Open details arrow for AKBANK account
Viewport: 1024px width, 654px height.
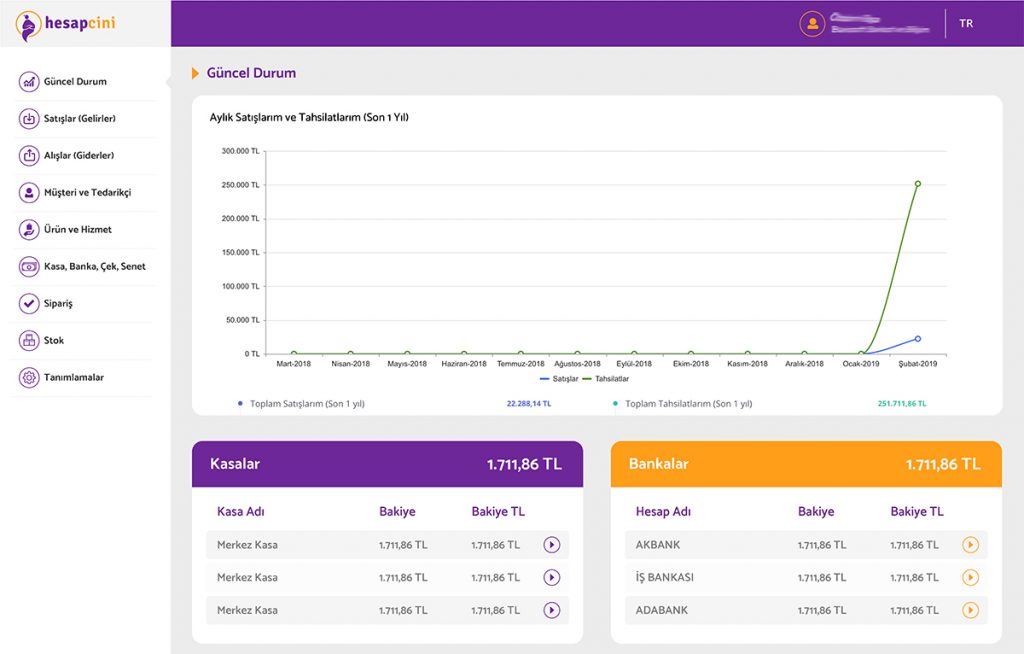click(969, 545)
